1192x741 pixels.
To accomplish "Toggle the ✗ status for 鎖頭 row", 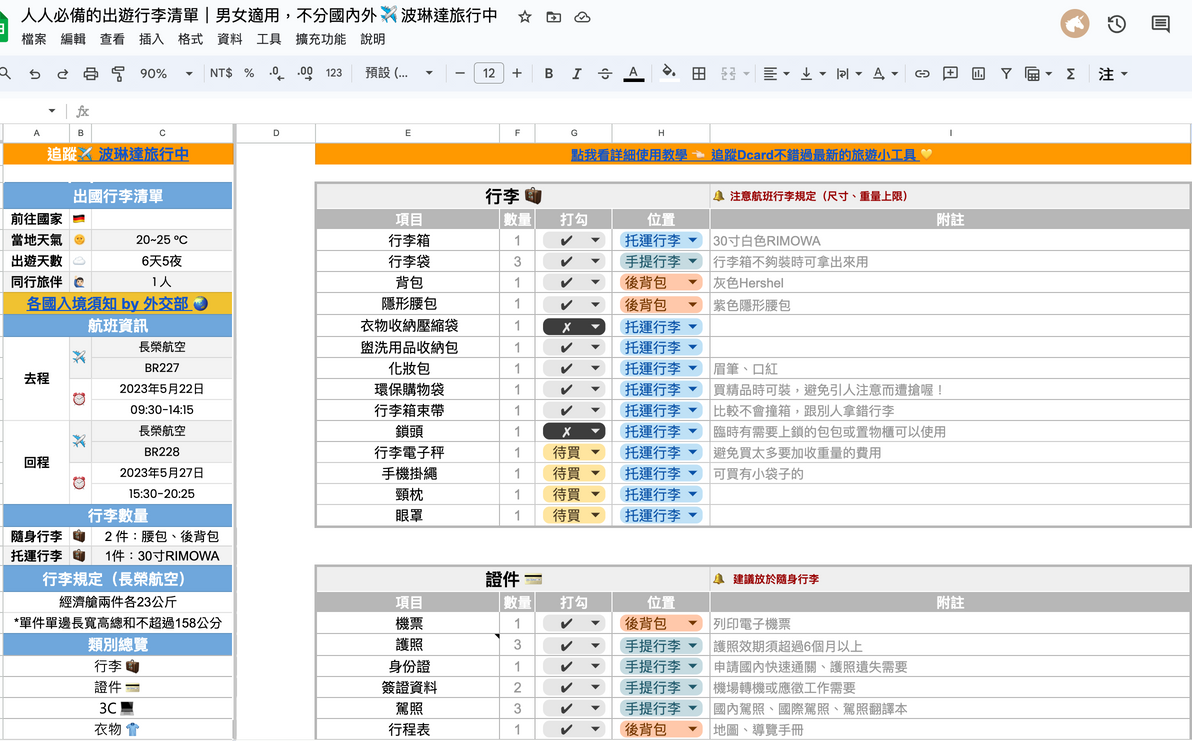I will (574, 431).
